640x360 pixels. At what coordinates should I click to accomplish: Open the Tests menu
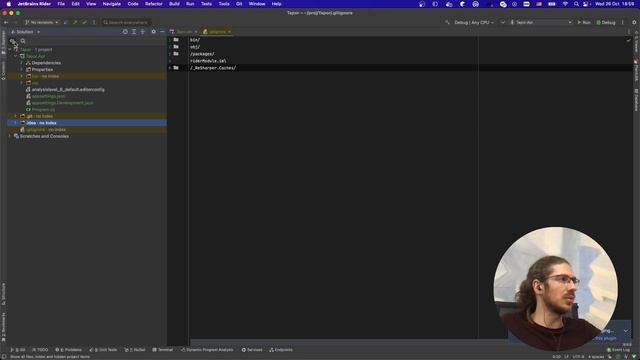pos(206,4)
